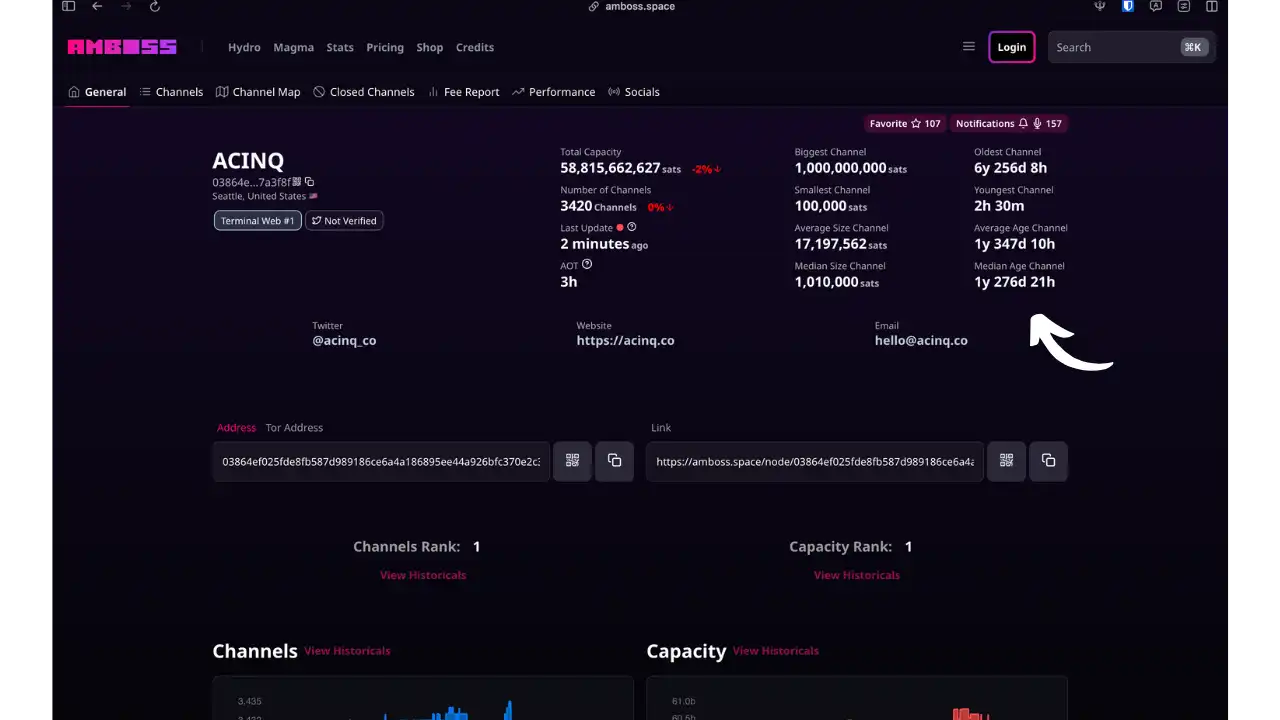Reload the page in browser toolbar
Image resolution: width=1280 pixels, height=720 pixels.
coord(154,6)
